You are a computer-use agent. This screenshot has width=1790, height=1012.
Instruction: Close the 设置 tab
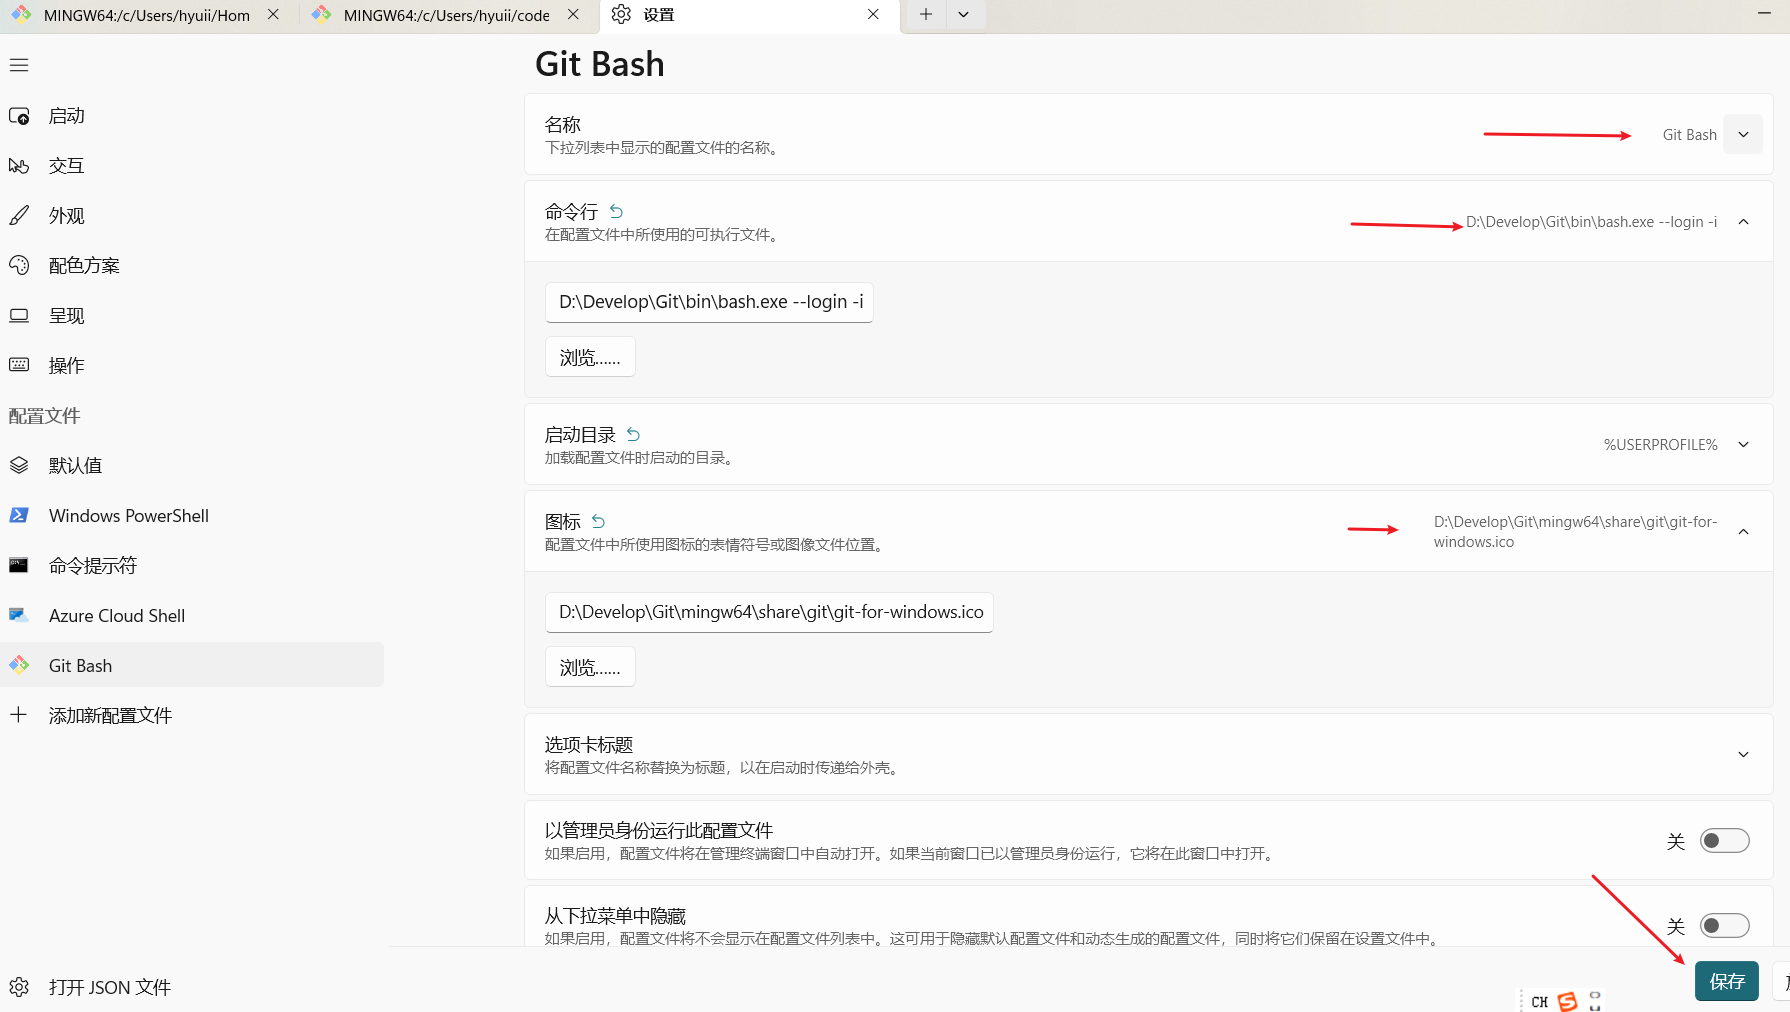[873, 14]
